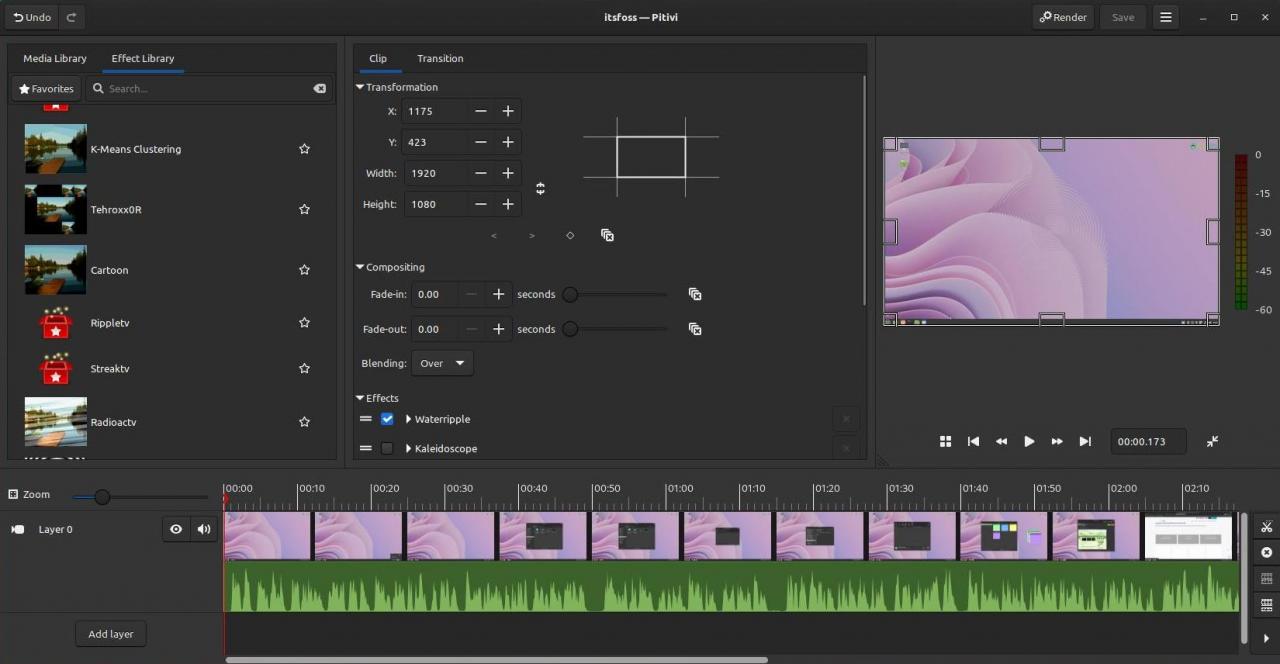Open the viewer layout grid icon
This screenshot has width=1280, height=664.
coord(945,441)
